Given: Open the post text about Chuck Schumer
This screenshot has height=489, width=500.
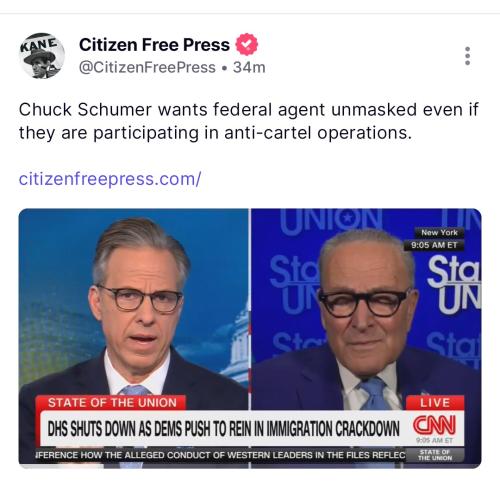Looking at the screenshot, I should (248, 121).
